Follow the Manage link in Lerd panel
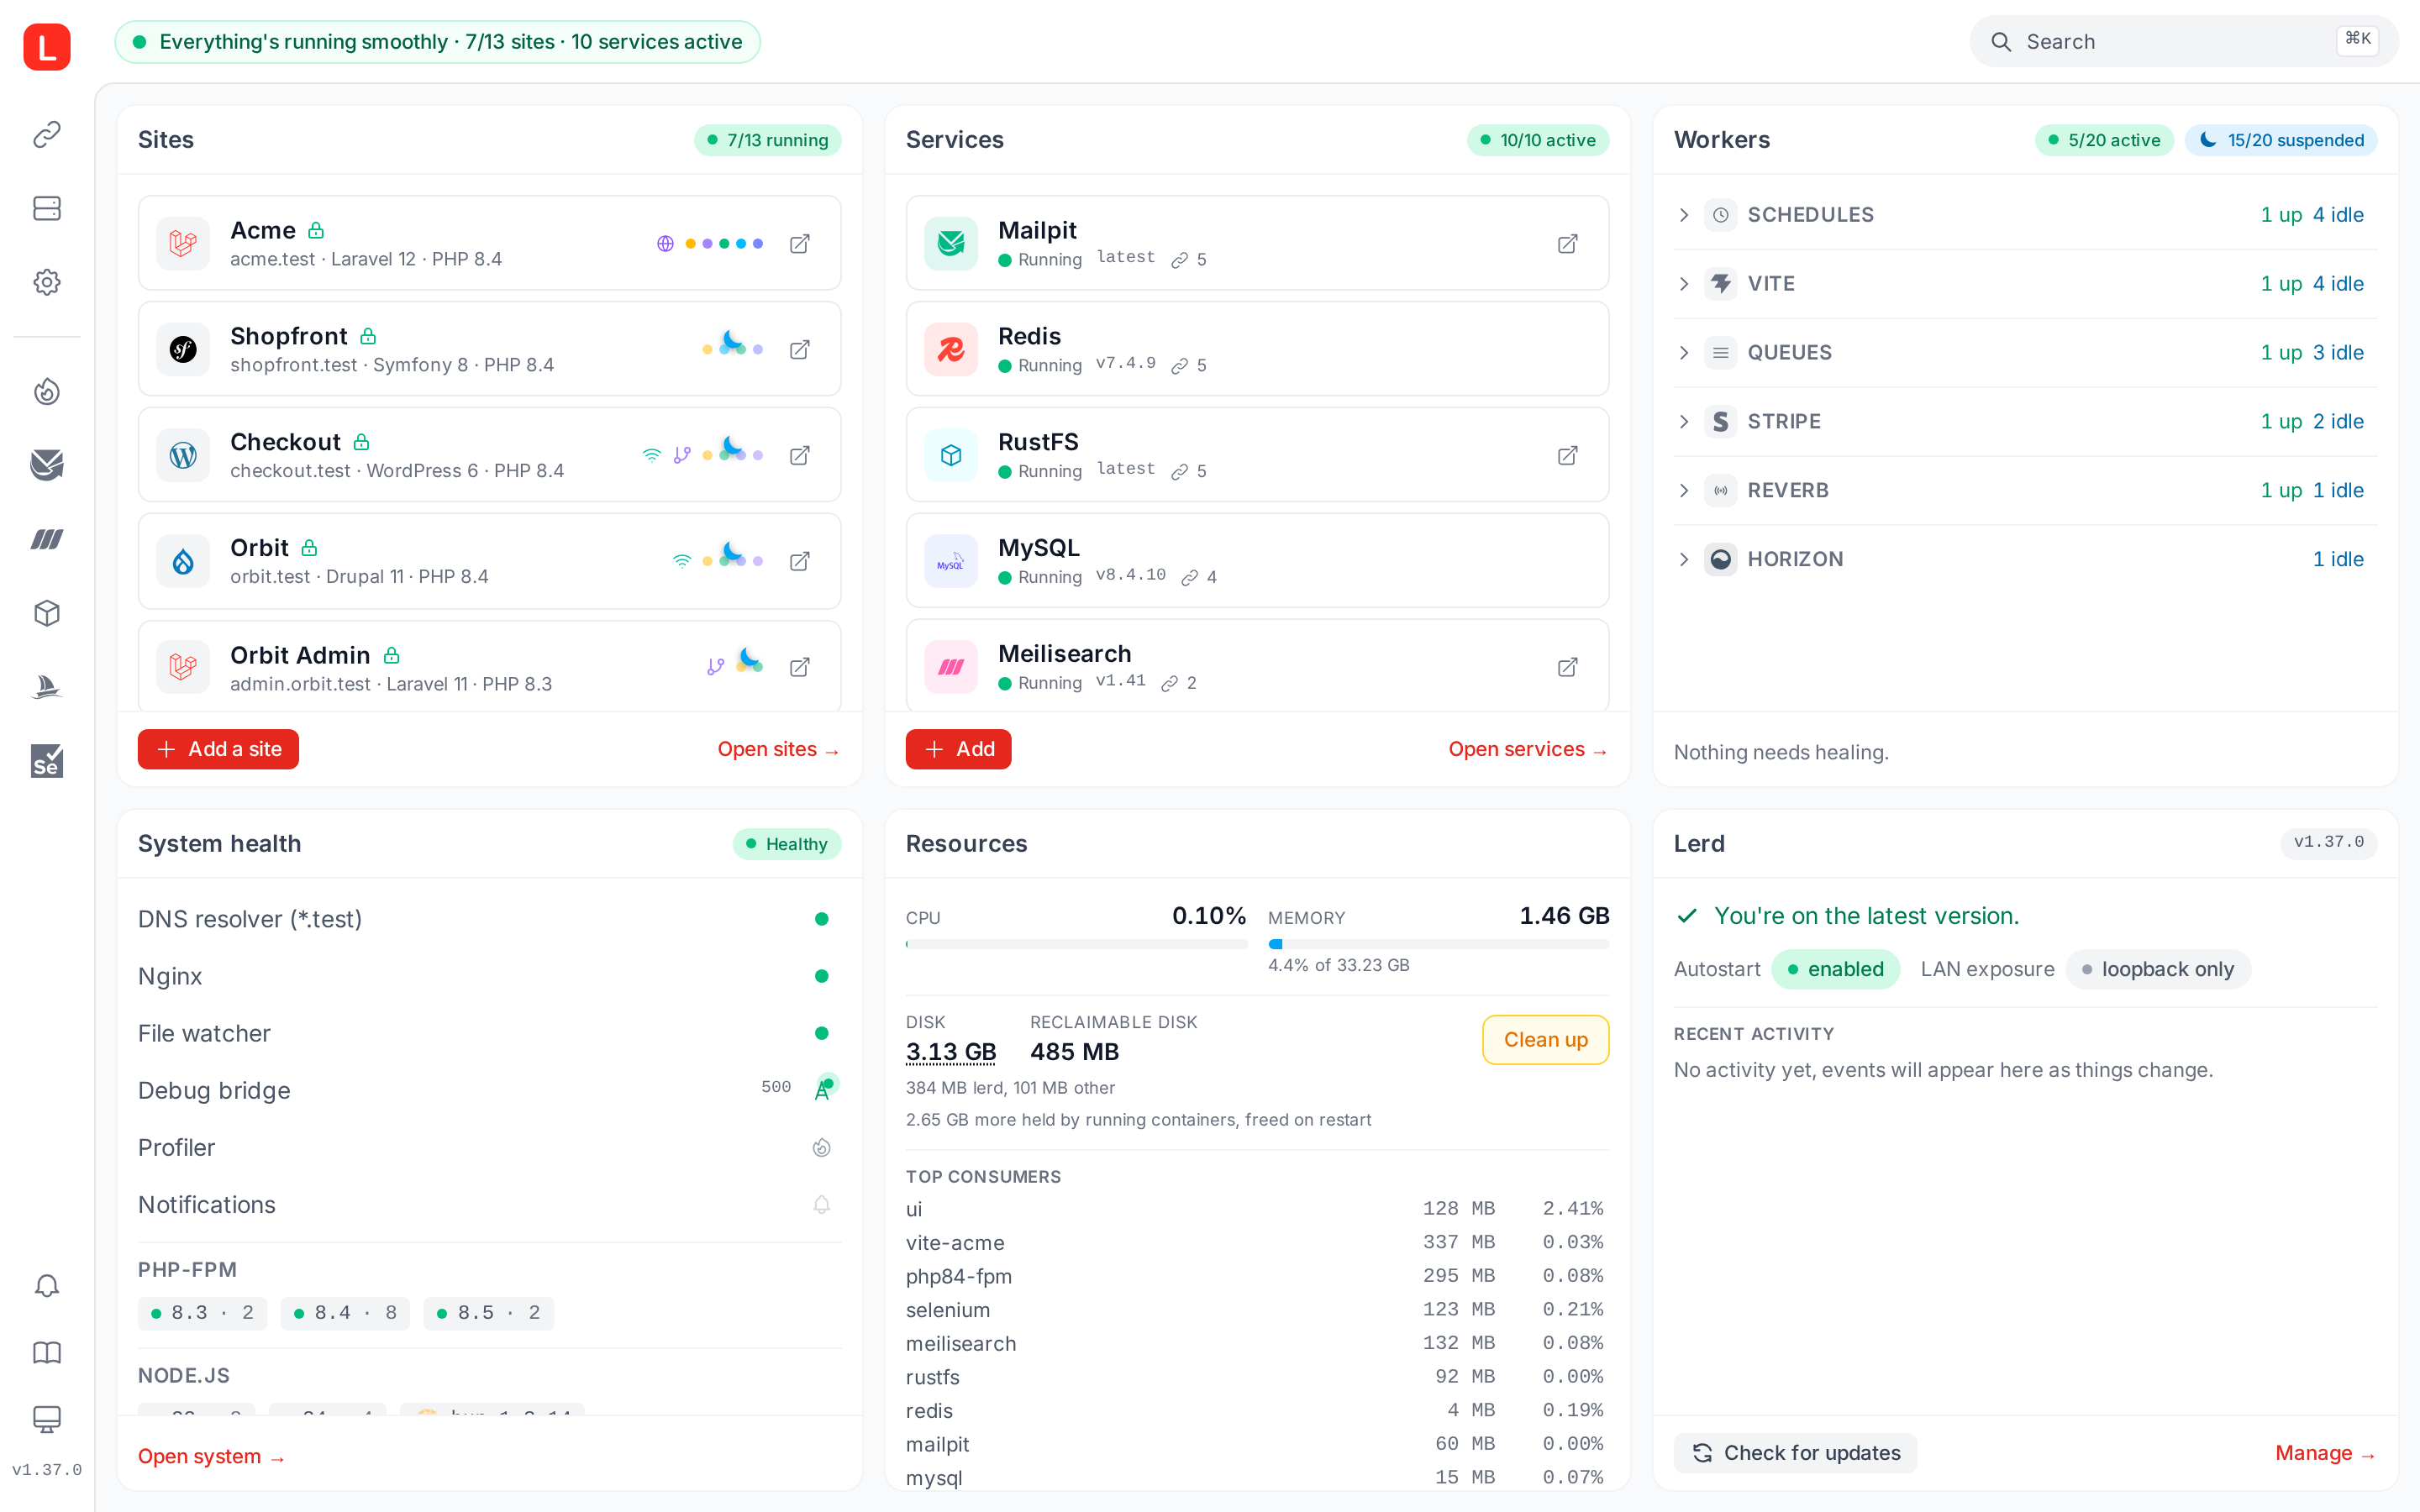2420x1512 pixels. tap(2326, 1453)
